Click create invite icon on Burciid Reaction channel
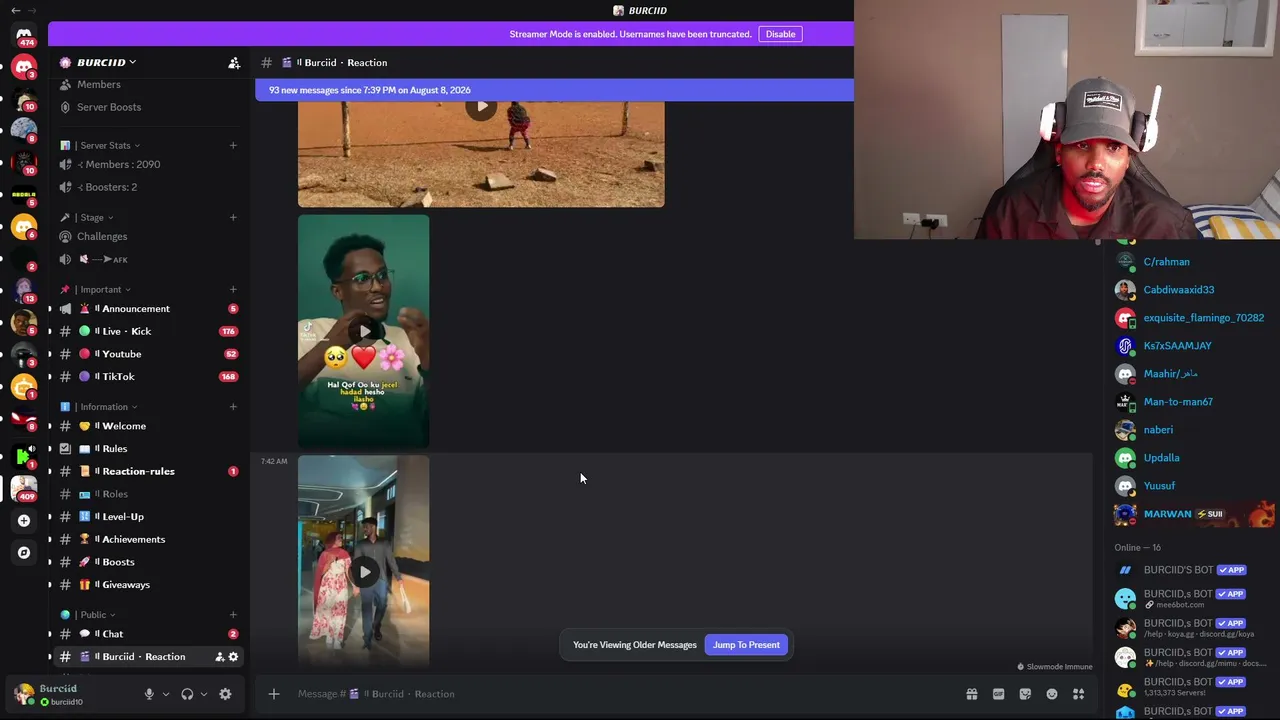The height and width of the screenshot is (720, 1280). click(220, 657)
